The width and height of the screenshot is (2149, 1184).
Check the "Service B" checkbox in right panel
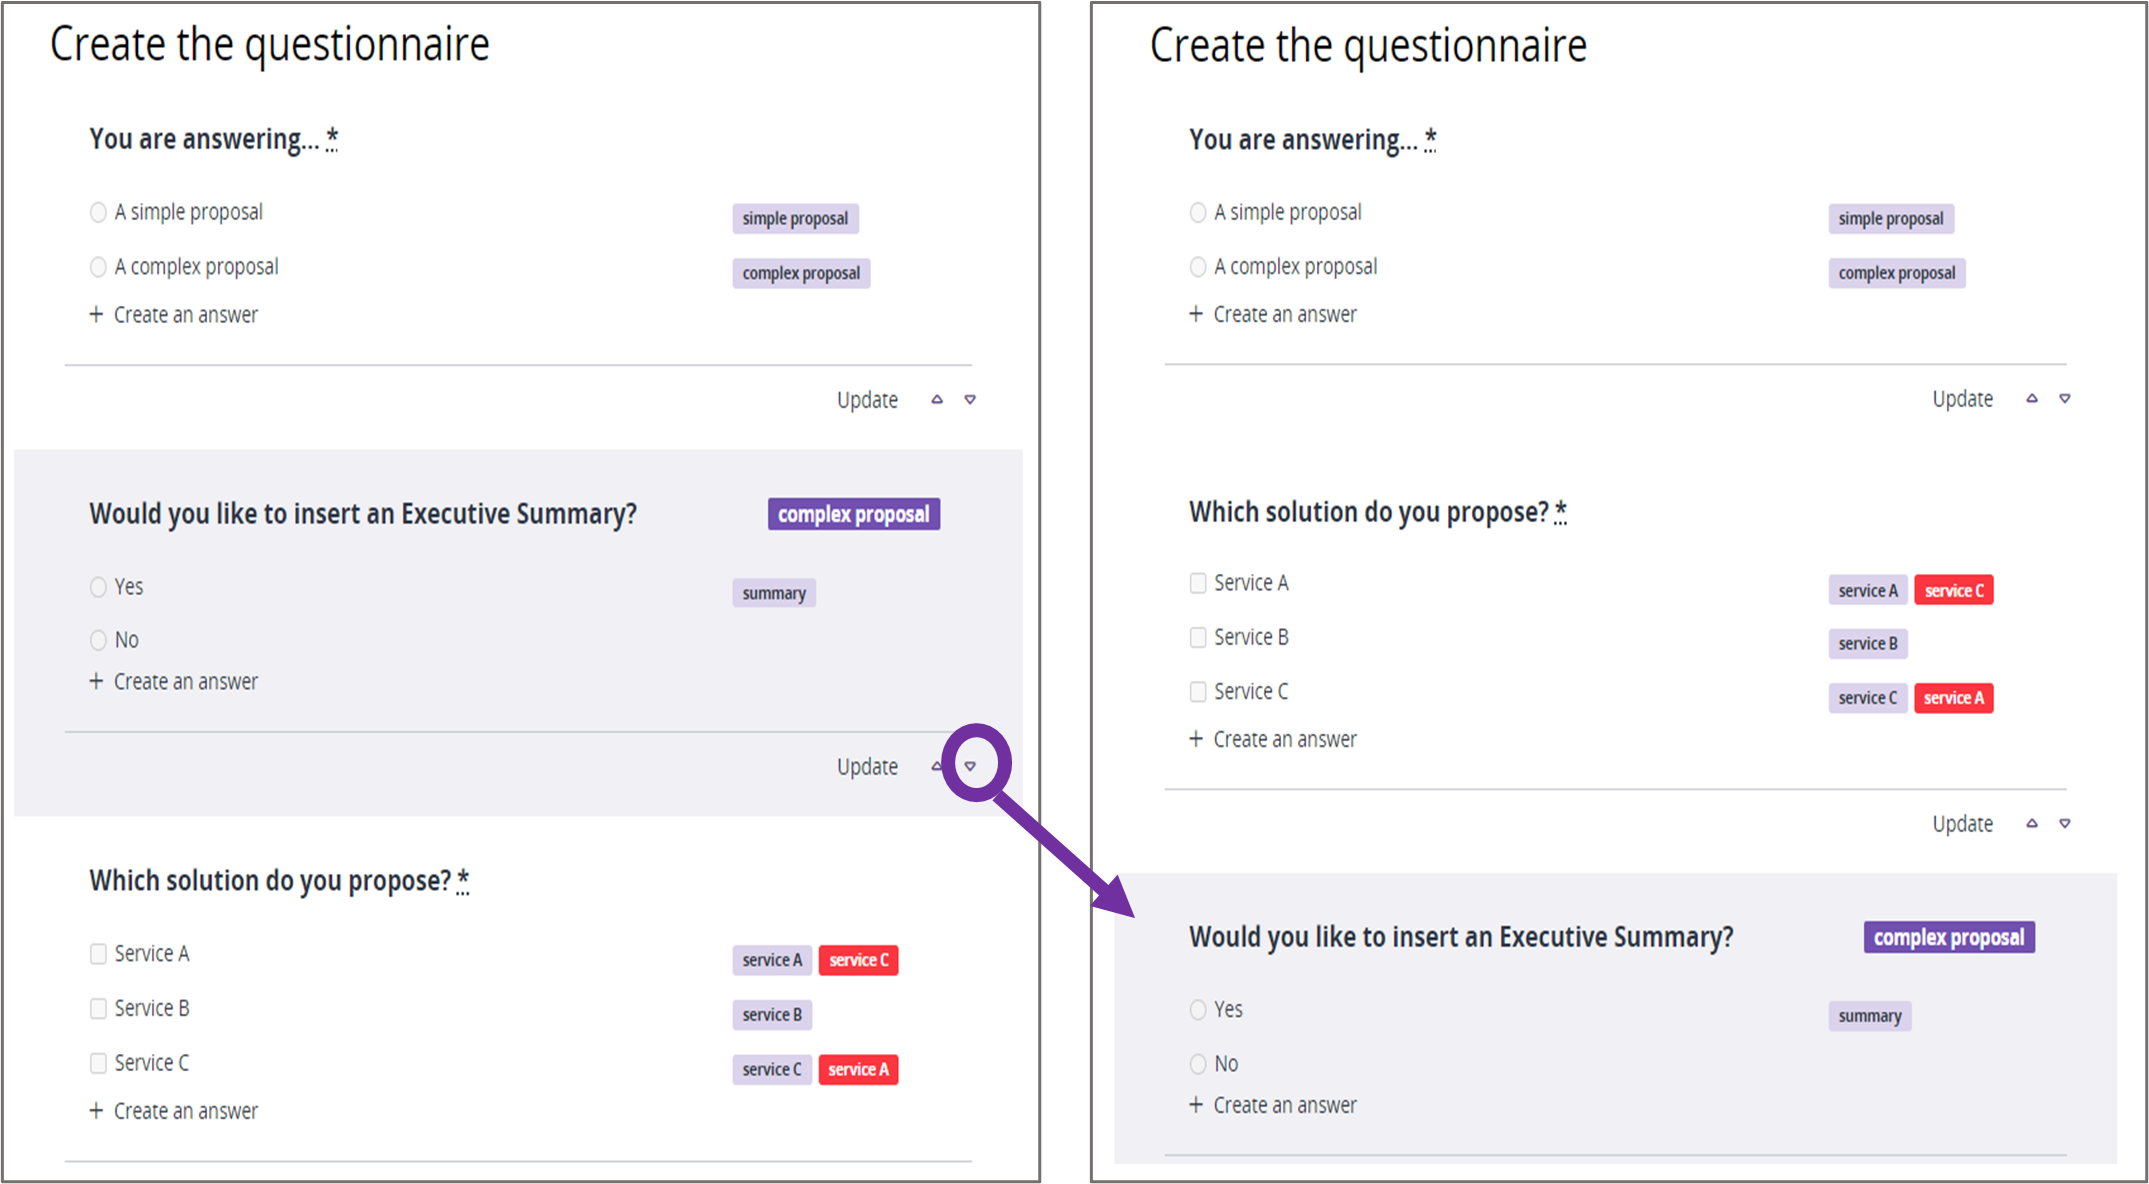click(x=1198, y=638)
